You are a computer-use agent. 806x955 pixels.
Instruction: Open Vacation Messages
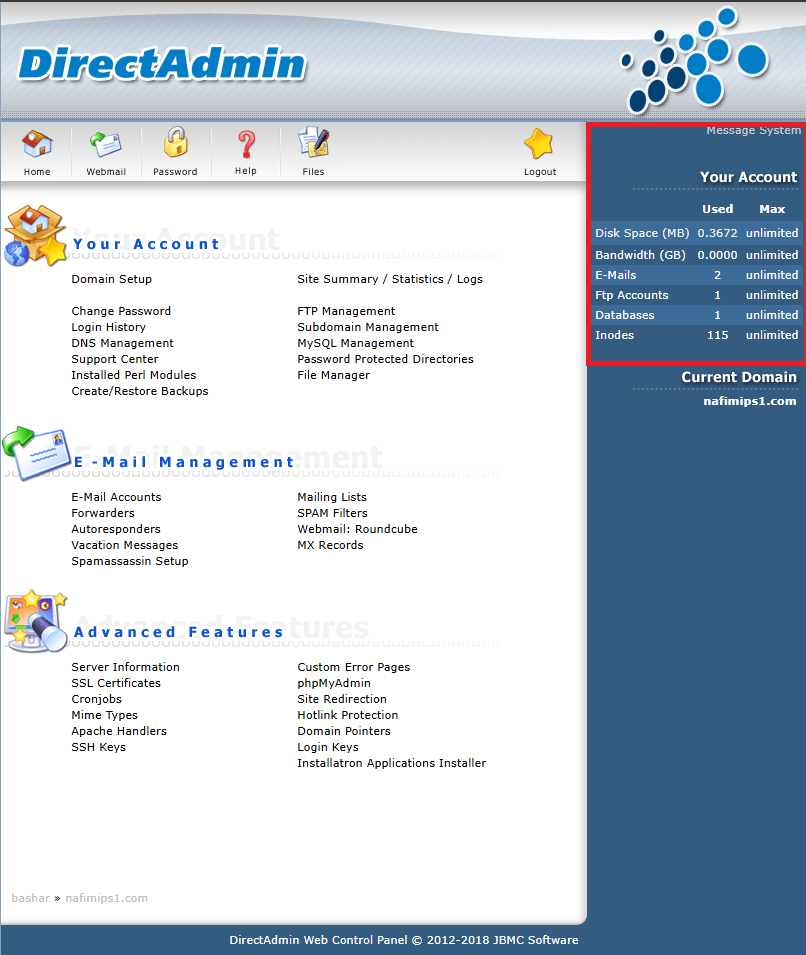(x=125, y=545)
